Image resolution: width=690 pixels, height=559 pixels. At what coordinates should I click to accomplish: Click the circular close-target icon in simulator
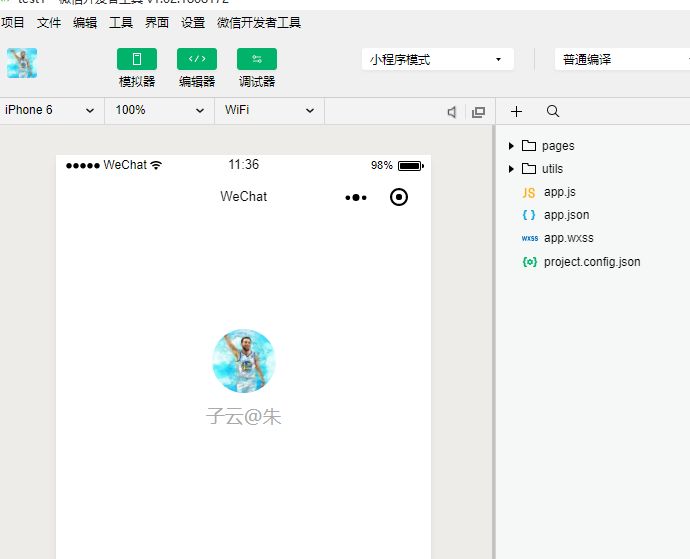(399, 197)
